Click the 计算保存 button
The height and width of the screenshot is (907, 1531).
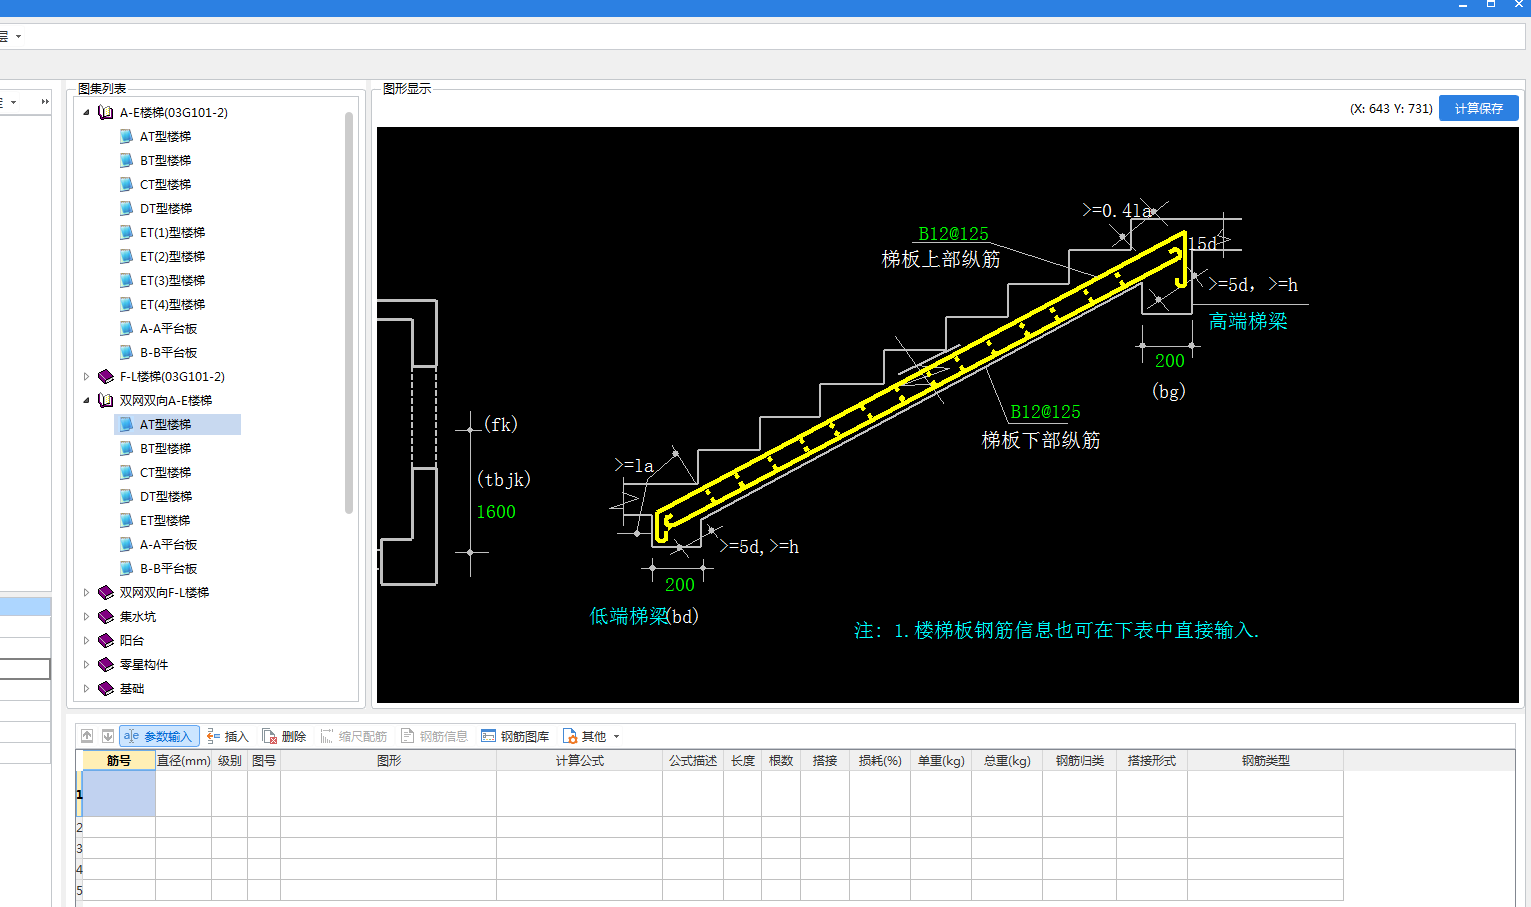point(1478,108)
